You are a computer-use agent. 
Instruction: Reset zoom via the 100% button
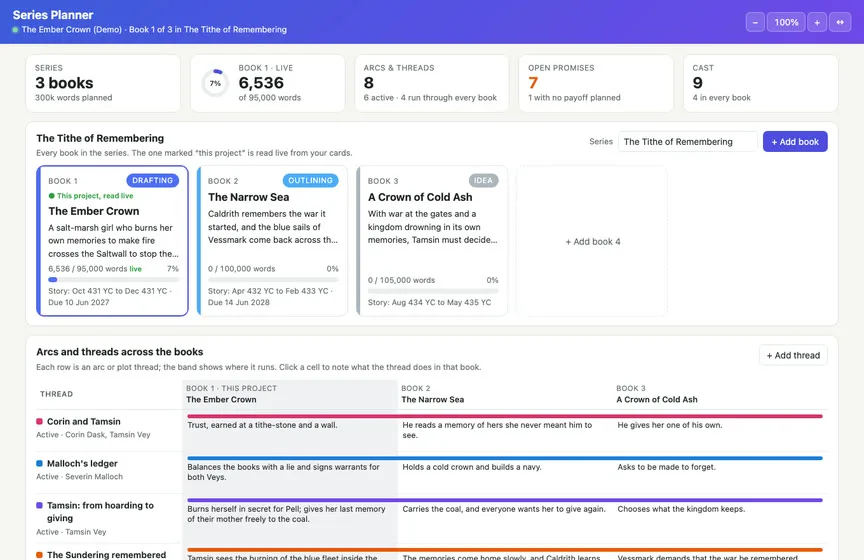point(786,23)
